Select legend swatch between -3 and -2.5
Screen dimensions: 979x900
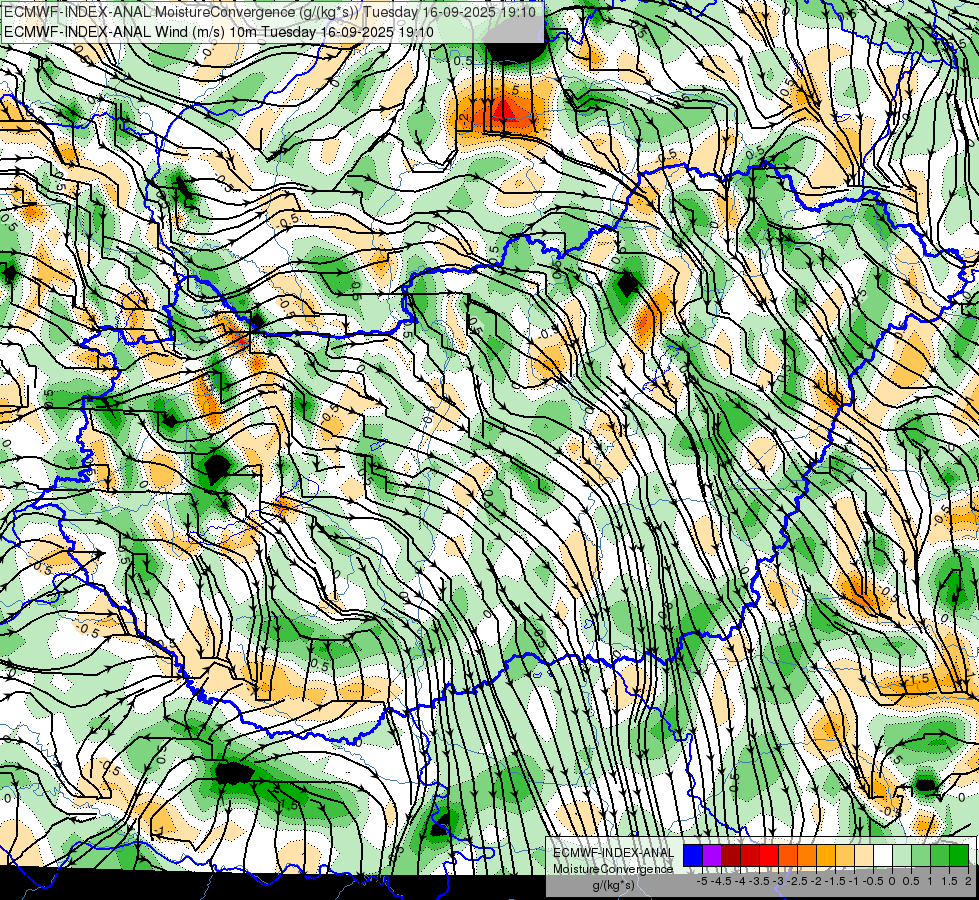788,856
